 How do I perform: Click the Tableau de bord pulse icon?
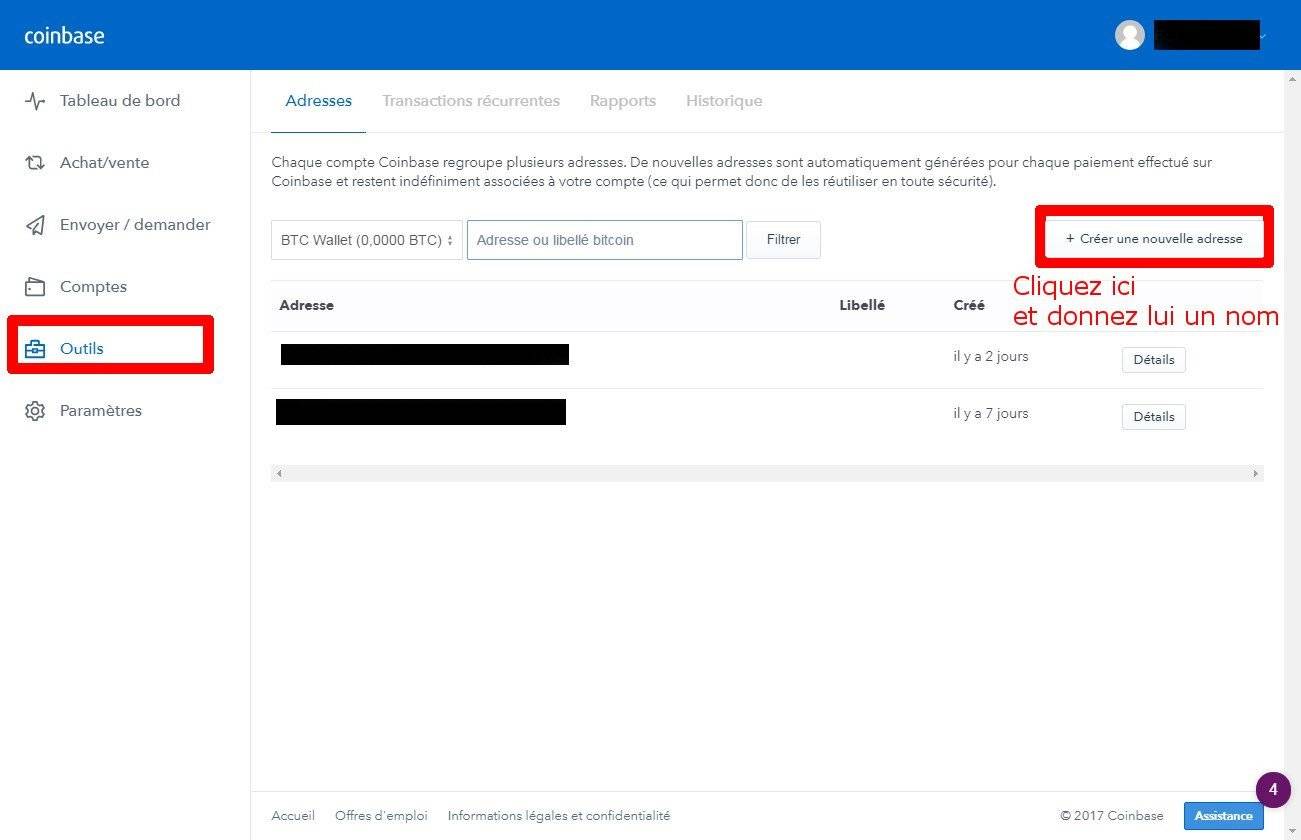[x=35, y=101]
